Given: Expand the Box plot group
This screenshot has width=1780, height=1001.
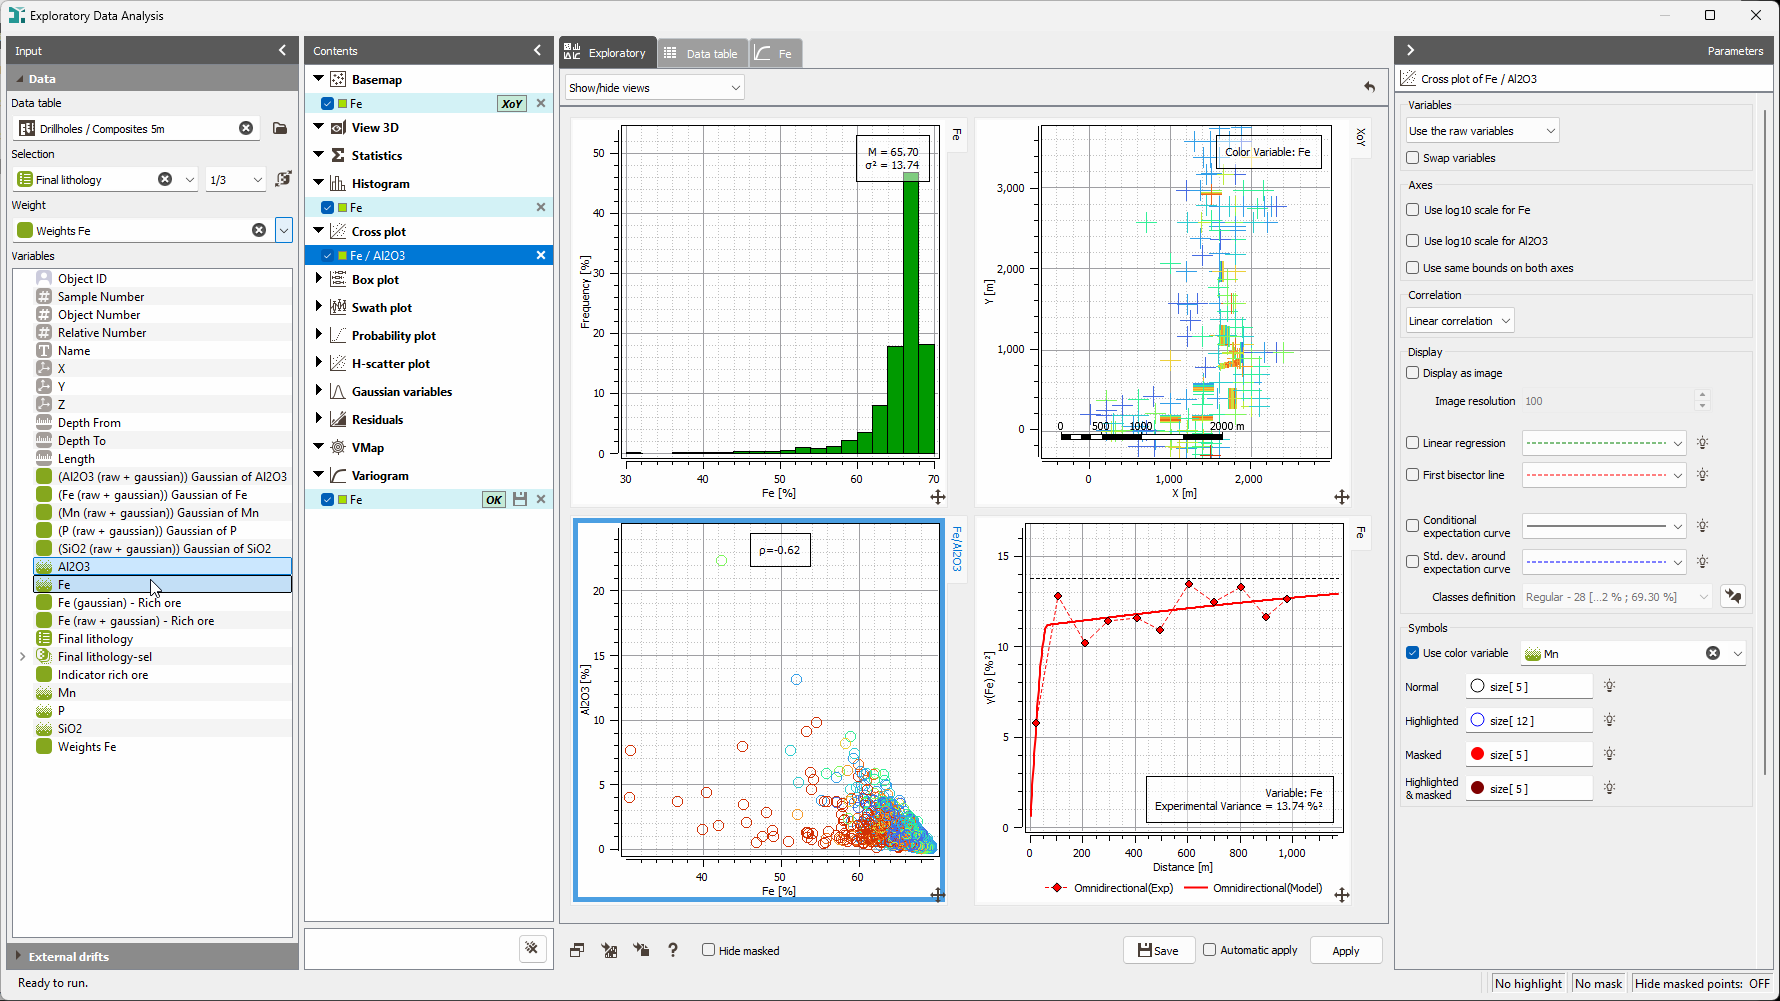Looking at the screenshot, I should coord(318,279).
